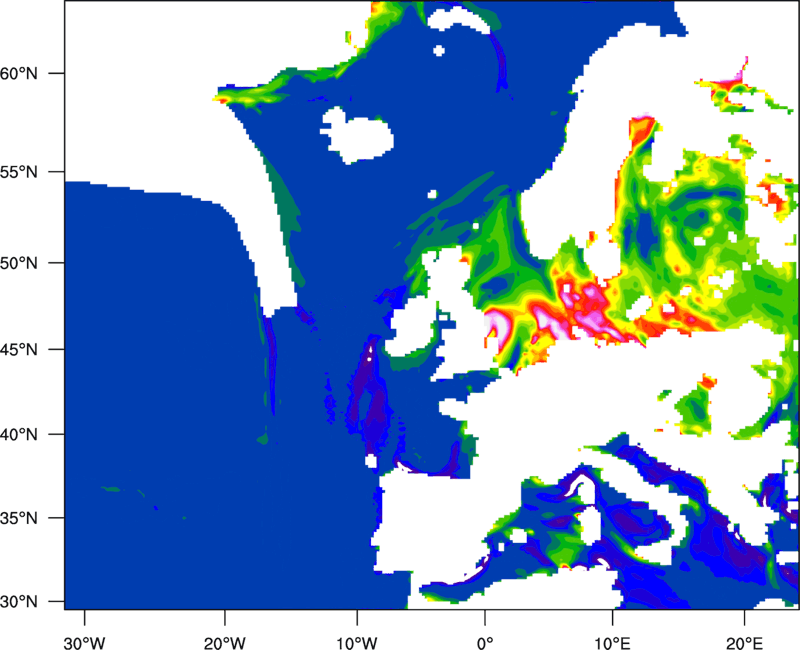Screen dimensions: 800x650
Task: Click the 45°N latitude label
Action: pyautogui.click(x=19, y=350)
